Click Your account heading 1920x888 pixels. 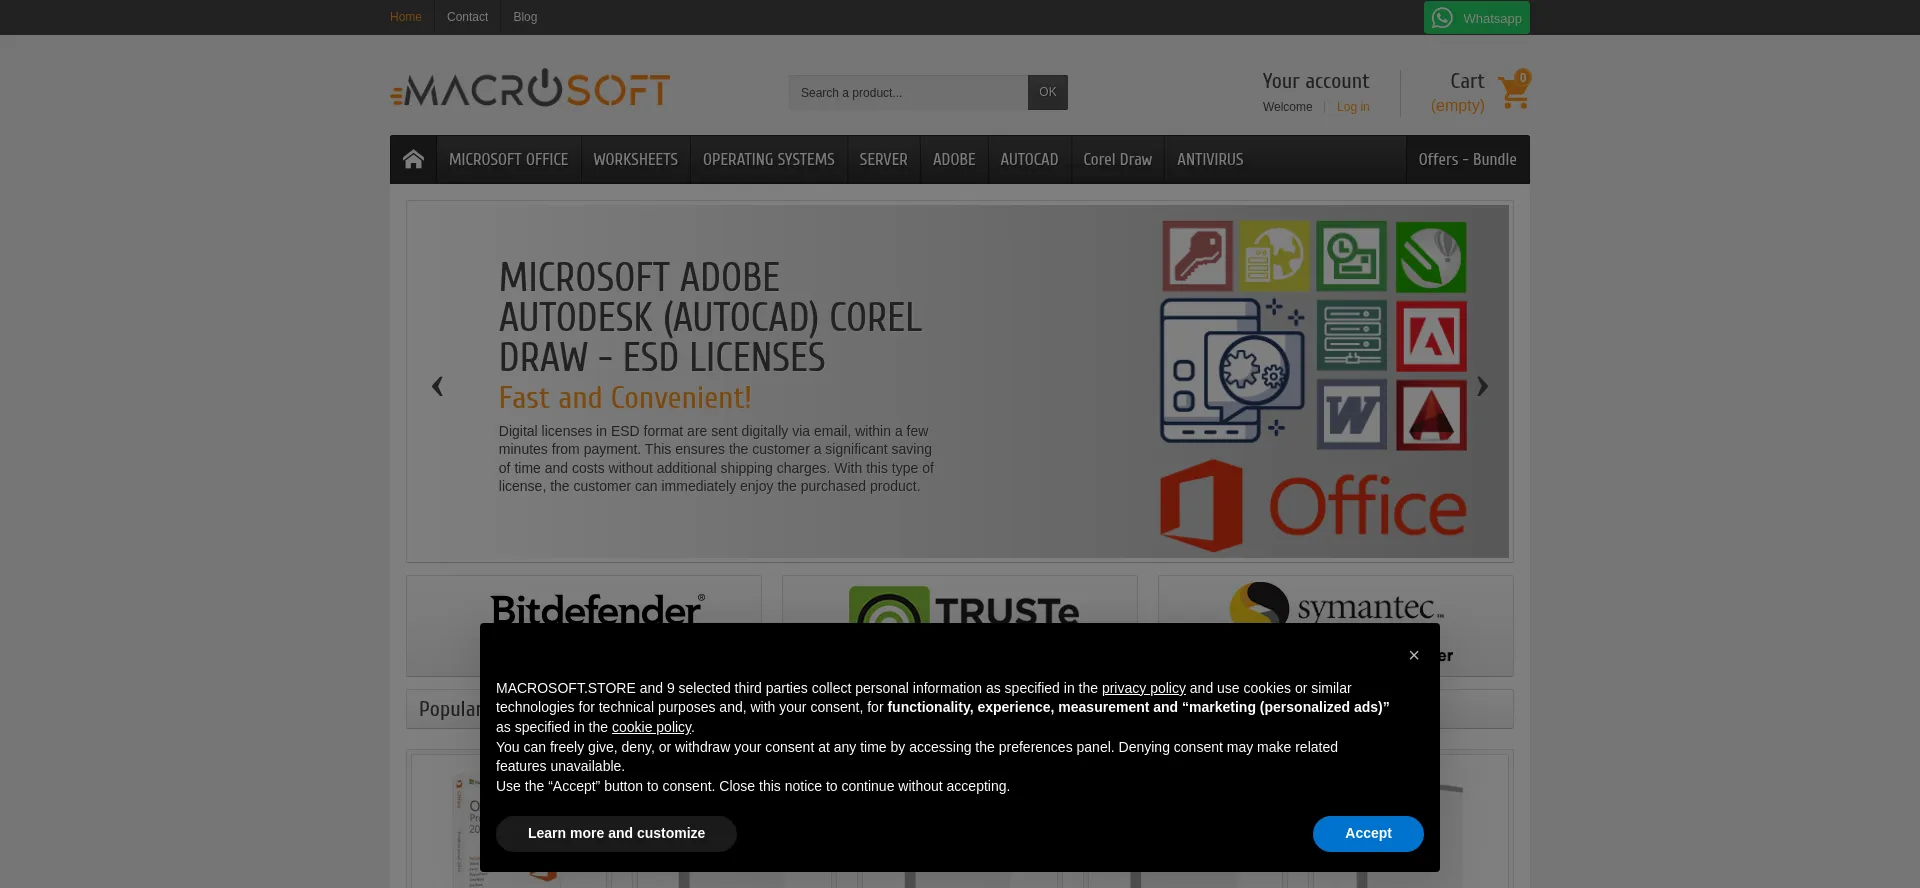click(x=1315, y=81)
